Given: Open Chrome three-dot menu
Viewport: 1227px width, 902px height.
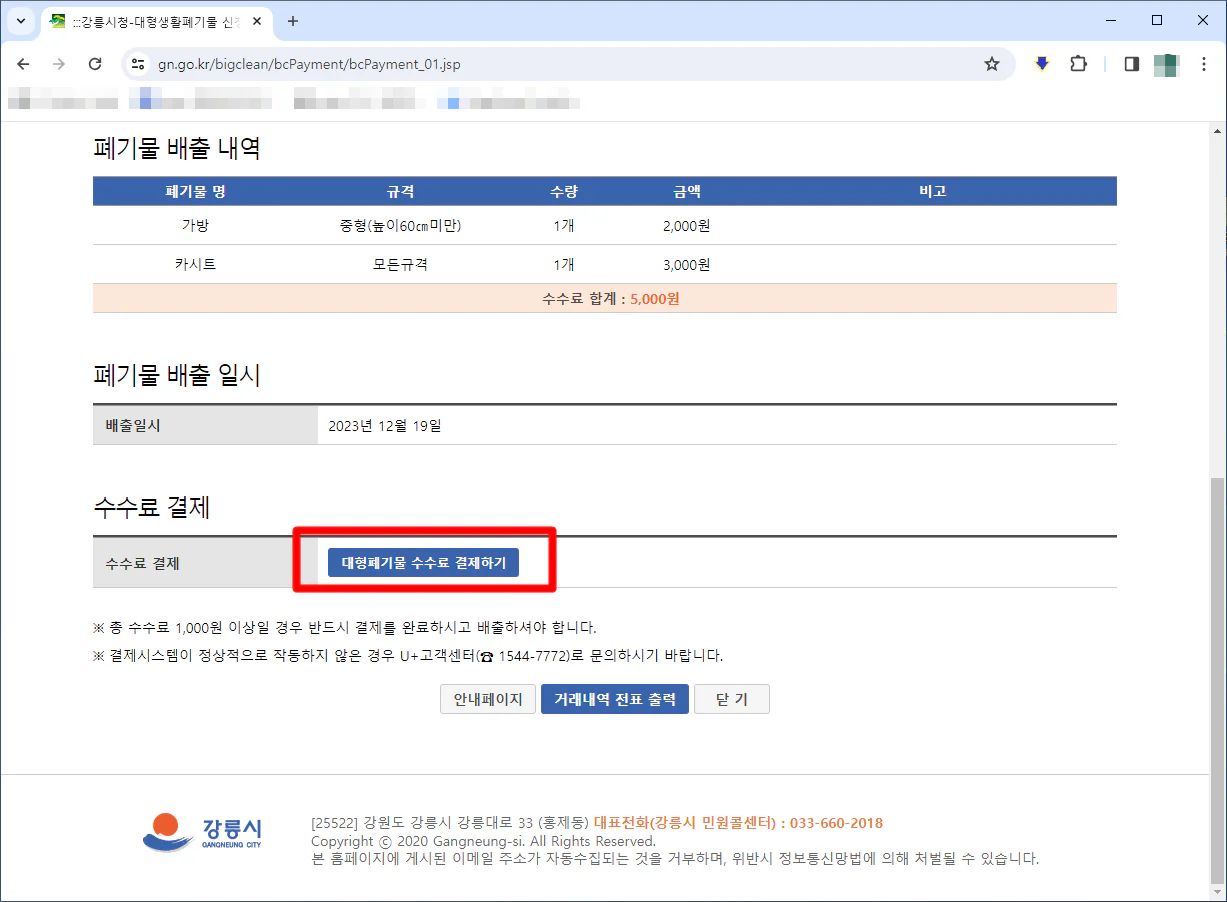Looking at the screenshot, I should 1204,64.
